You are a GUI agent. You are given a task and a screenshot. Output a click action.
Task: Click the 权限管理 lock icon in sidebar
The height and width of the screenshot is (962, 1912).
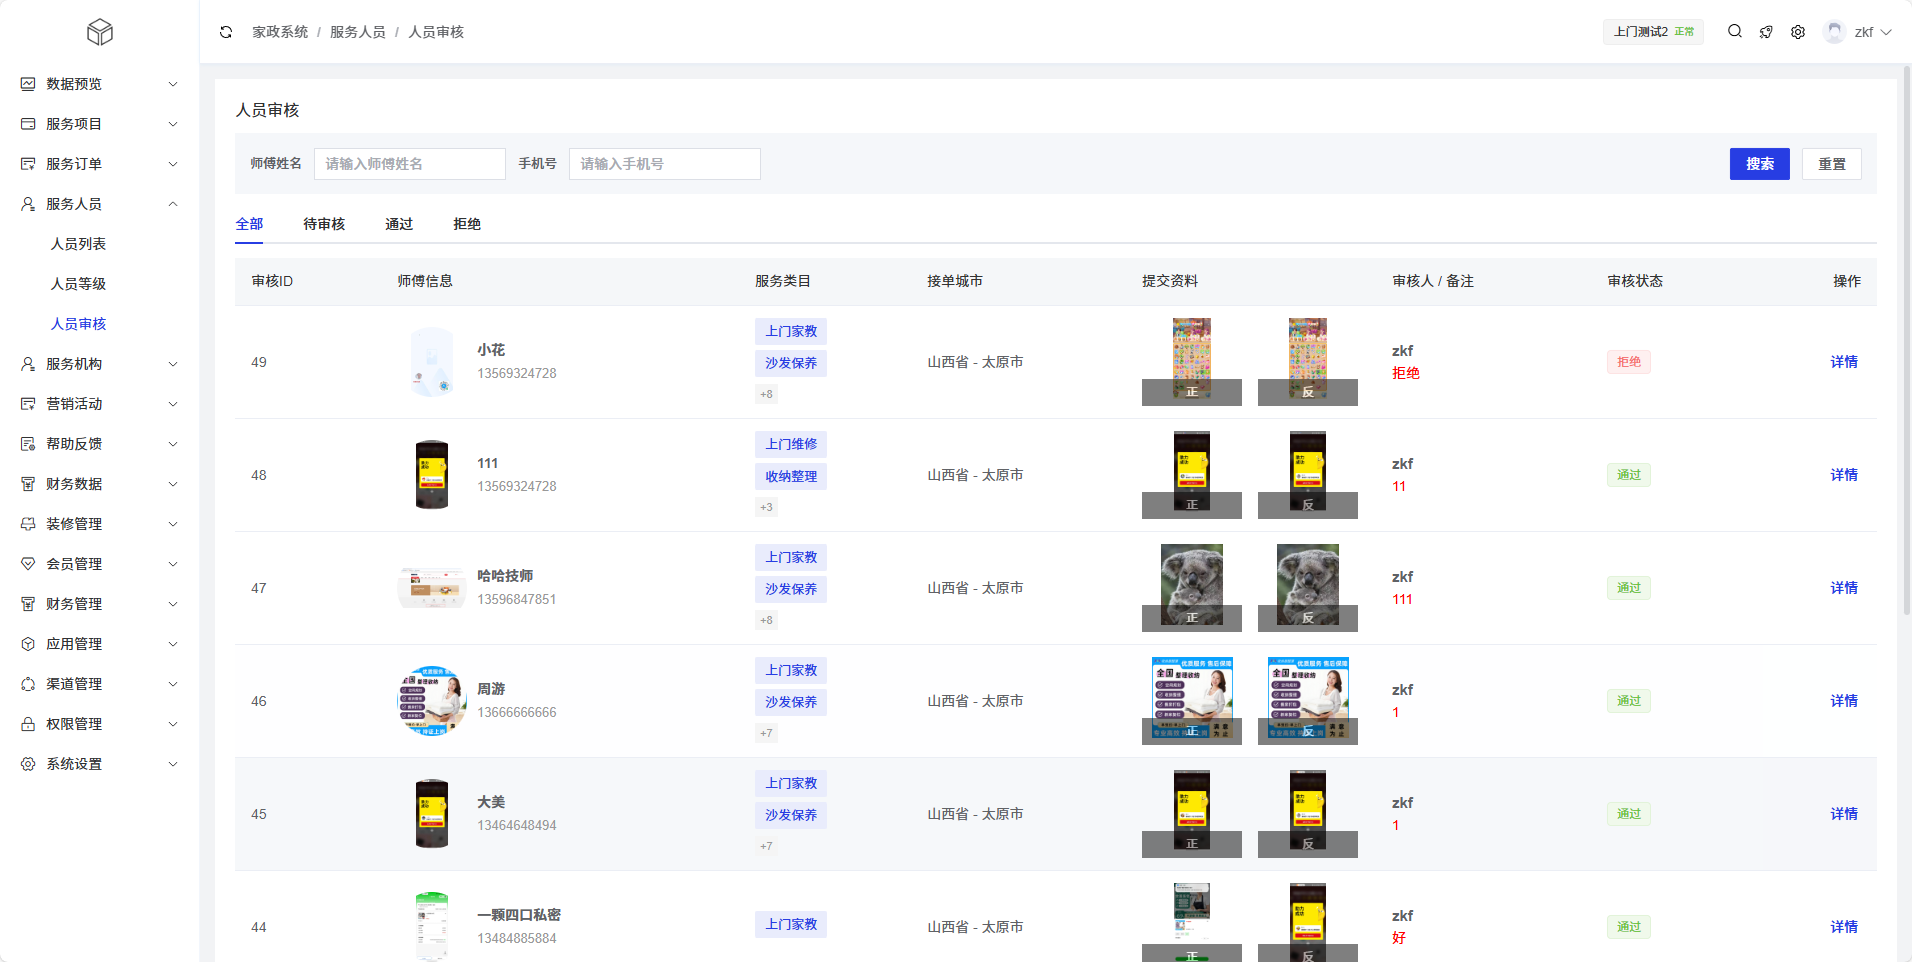(28, 724)
